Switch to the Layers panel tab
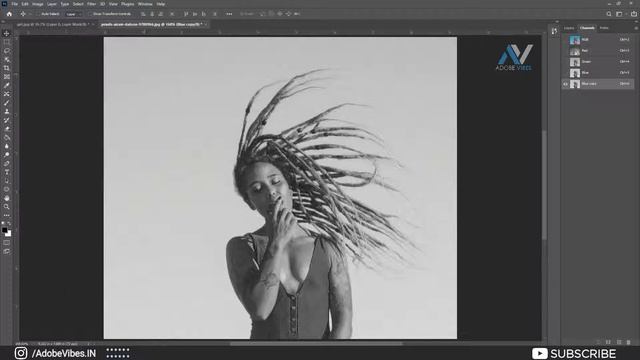Image resolution: width=640 pixels, height=360 pixels. pos(569,28)
